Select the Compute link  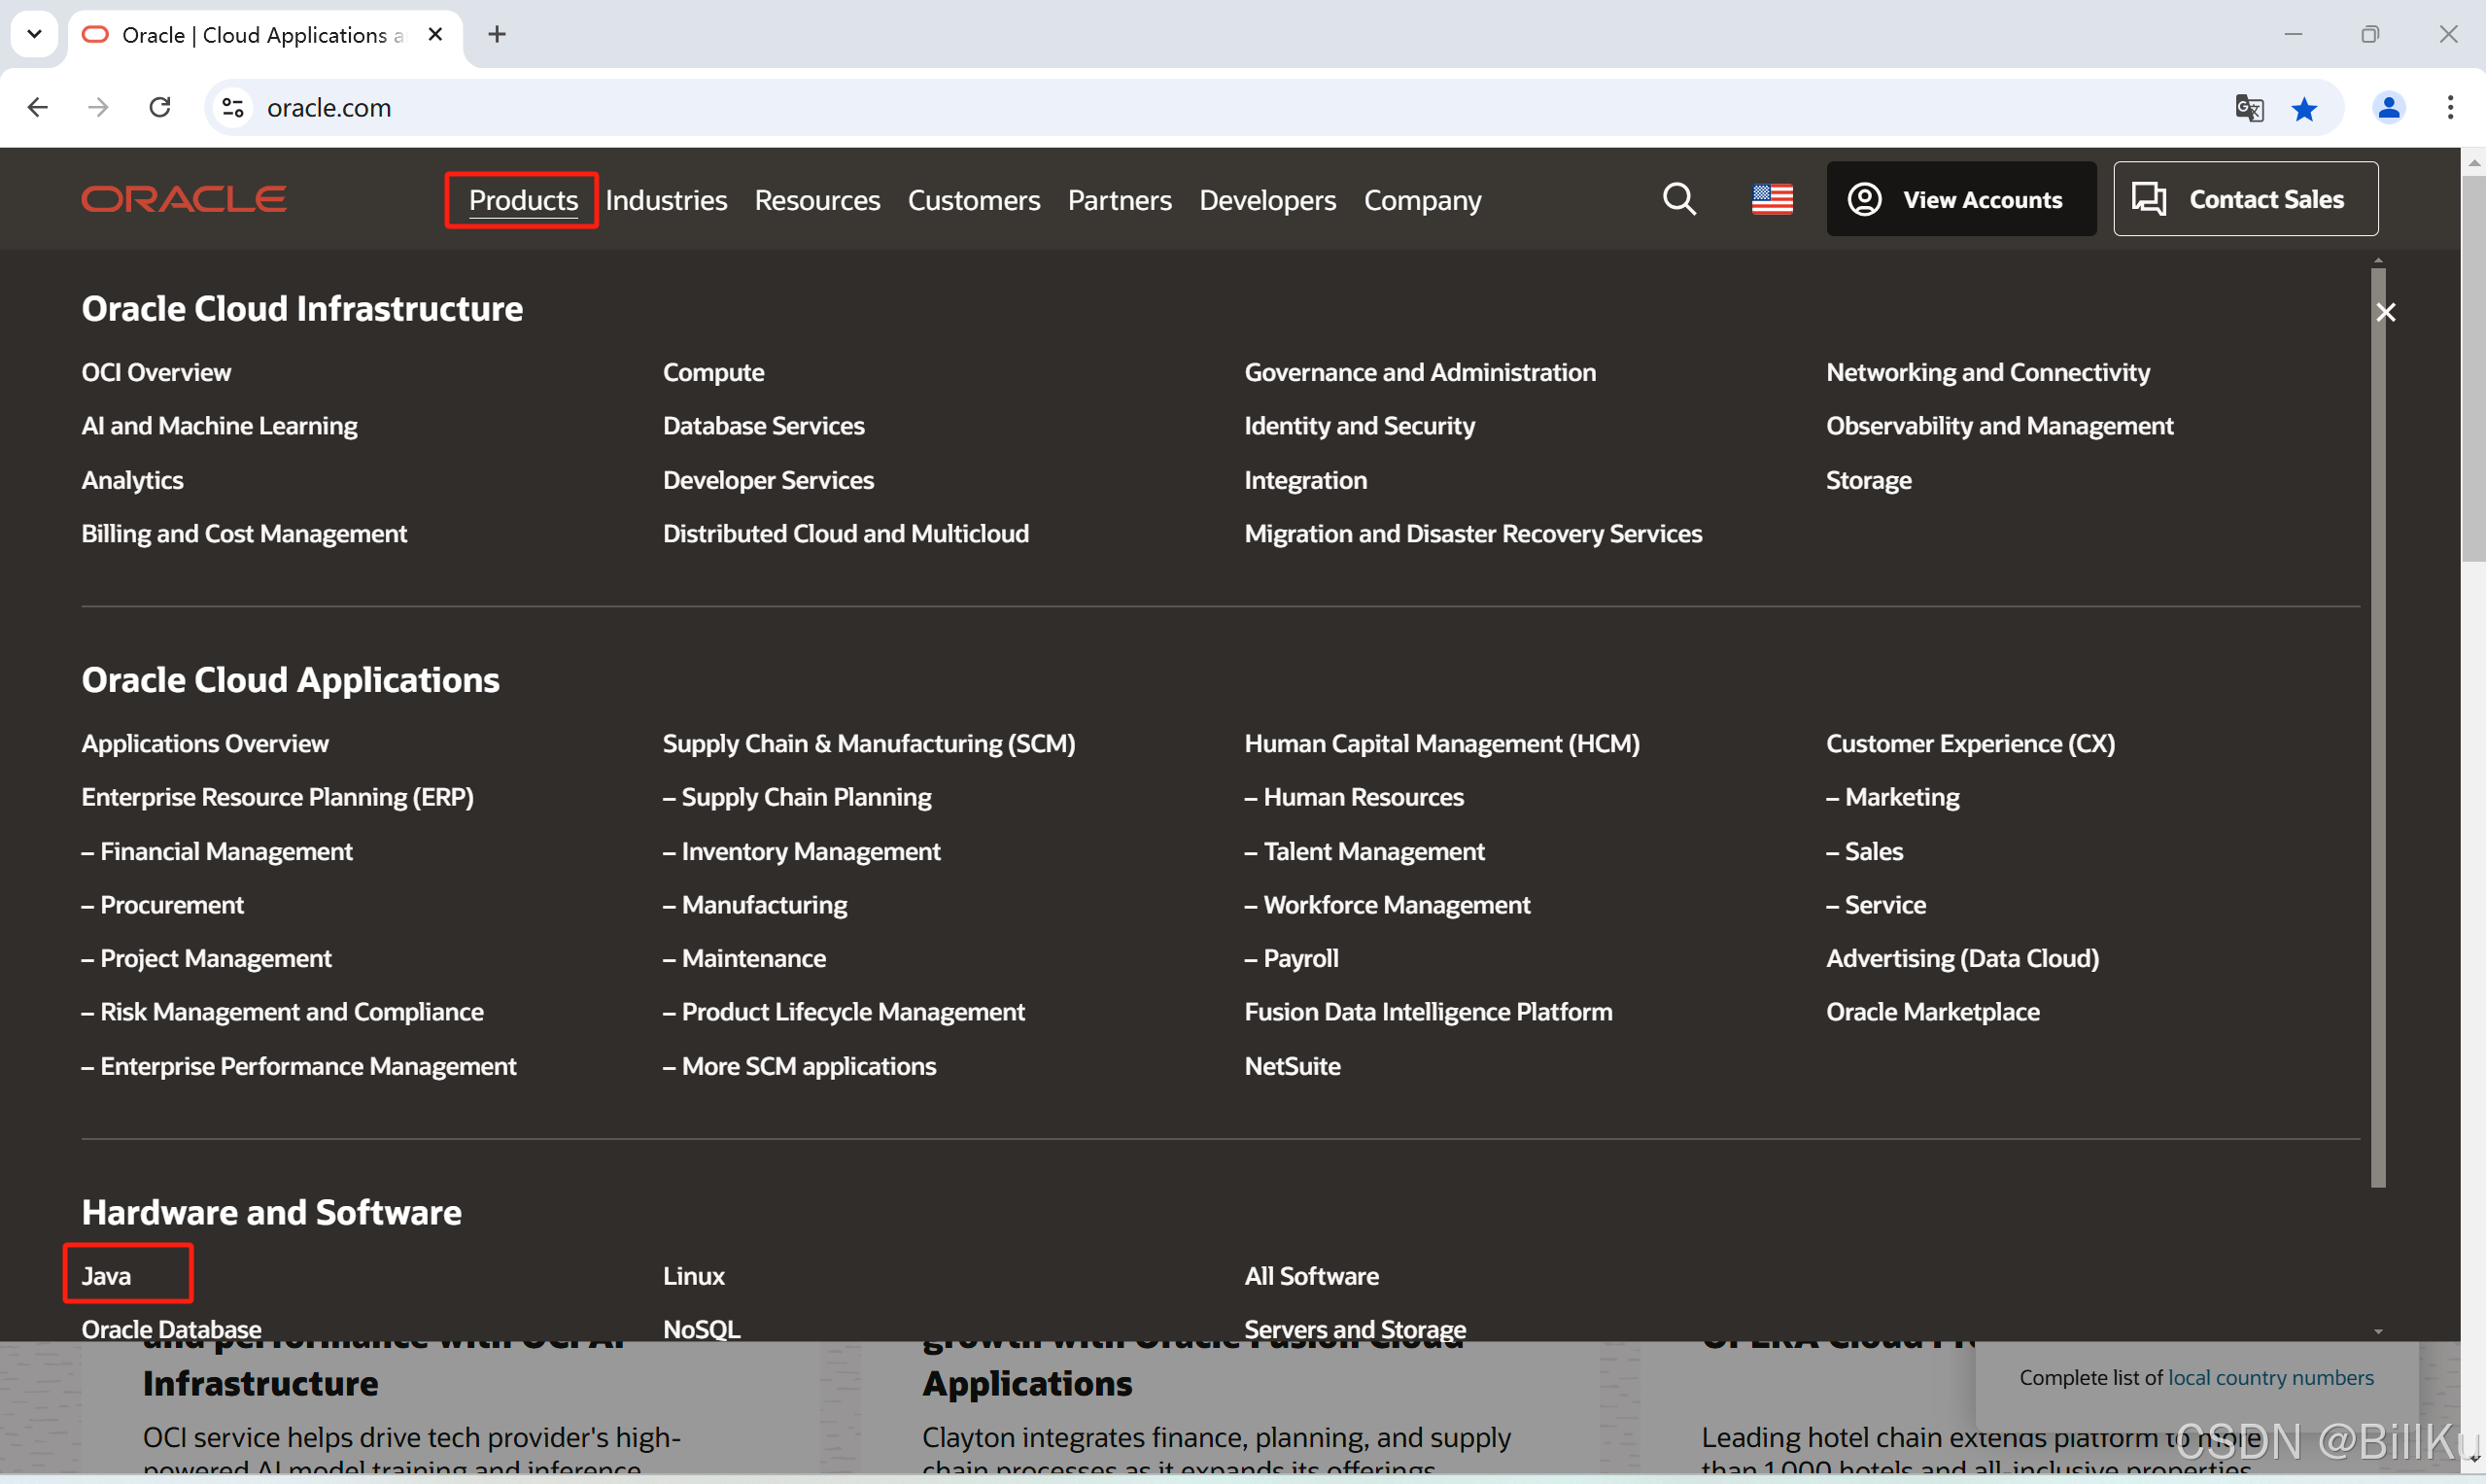[713, 372]
